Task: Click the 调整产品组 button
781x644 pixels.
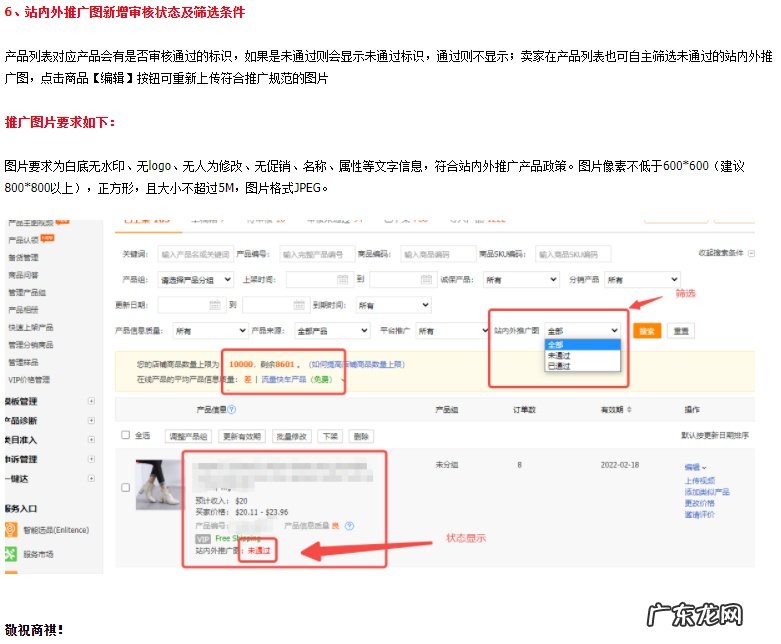Action: [188, 436]
